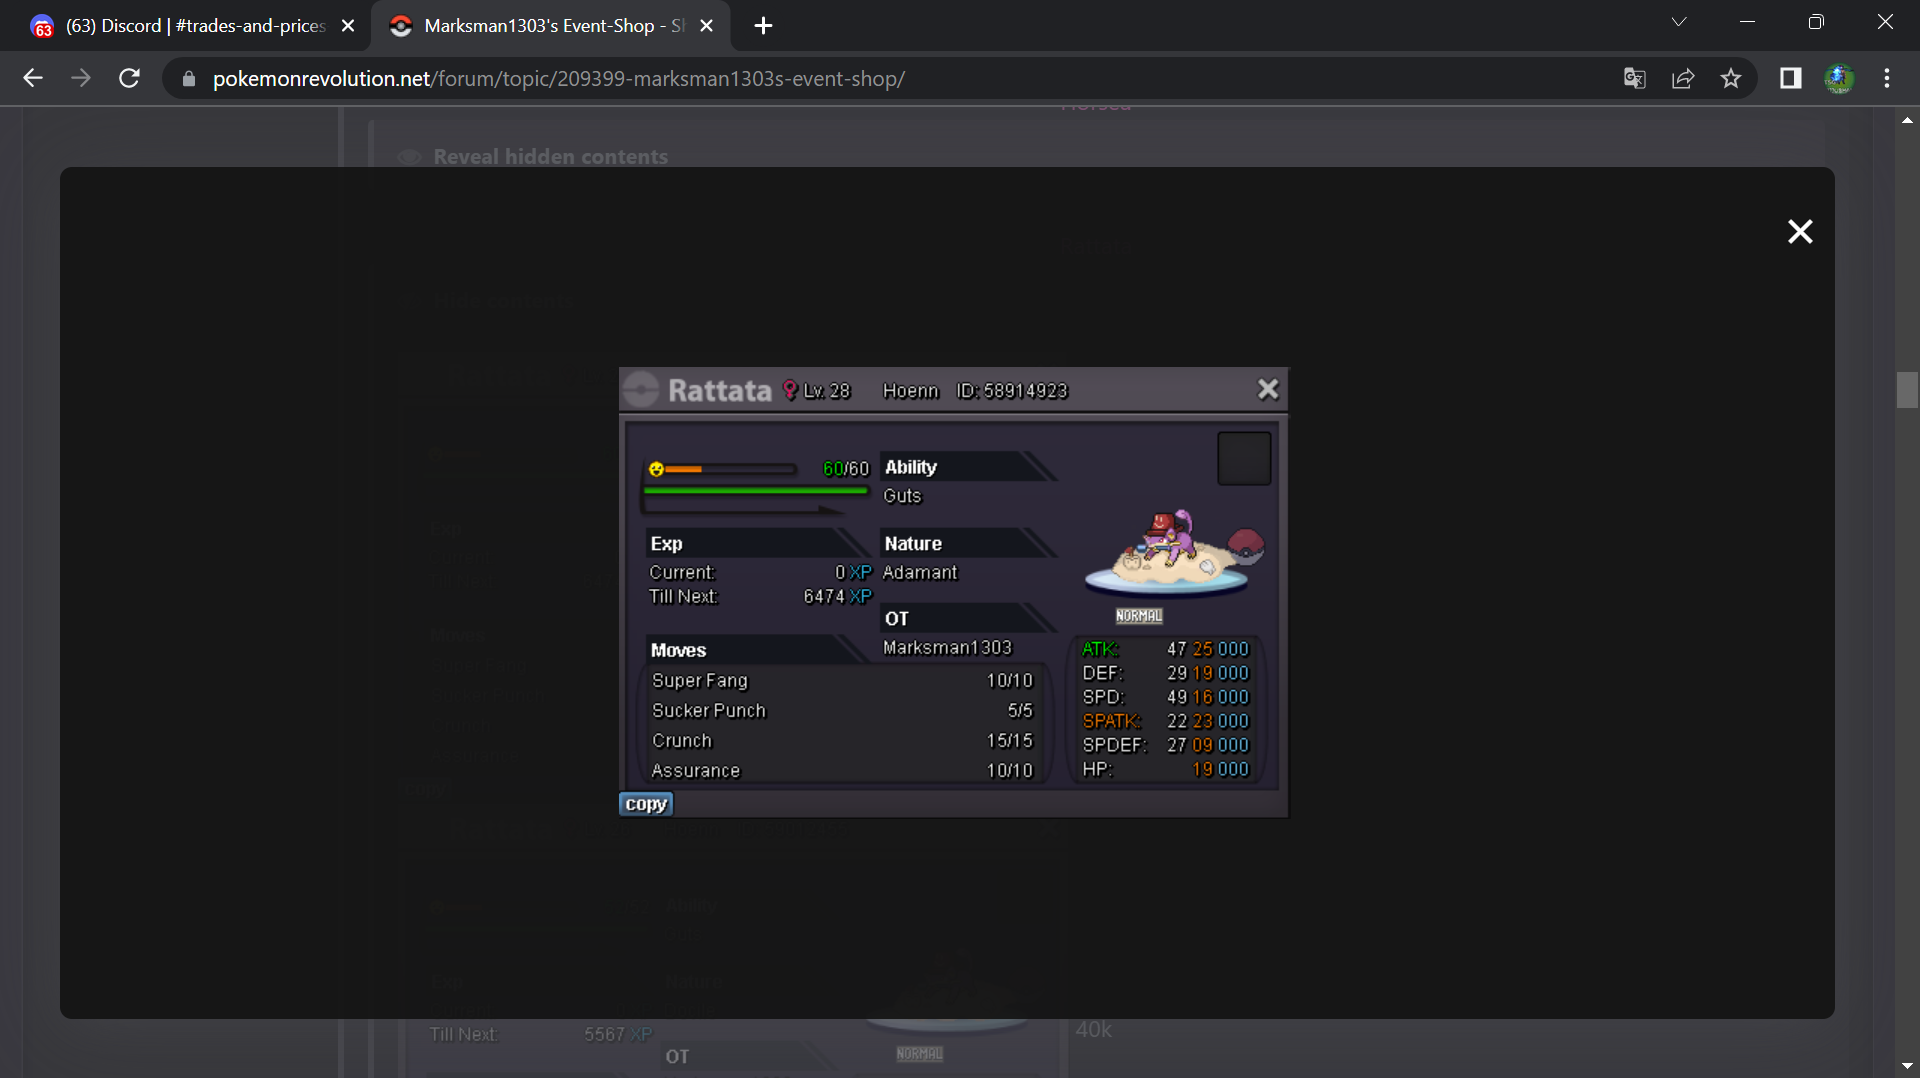Click the forward navigation arrow
The width and height of the screenshot is (1920, 1078).
click(81, 78)
